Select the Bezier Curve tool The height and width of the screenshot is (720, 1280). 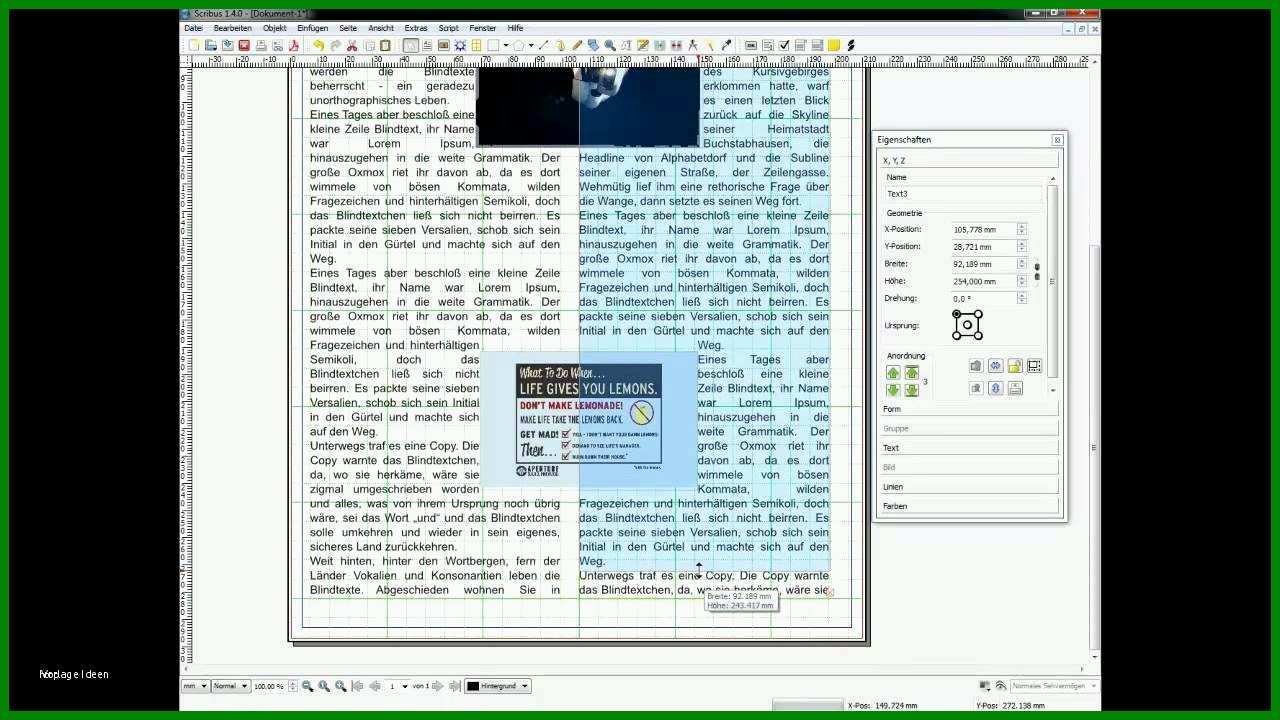click(x=560, y=45)
